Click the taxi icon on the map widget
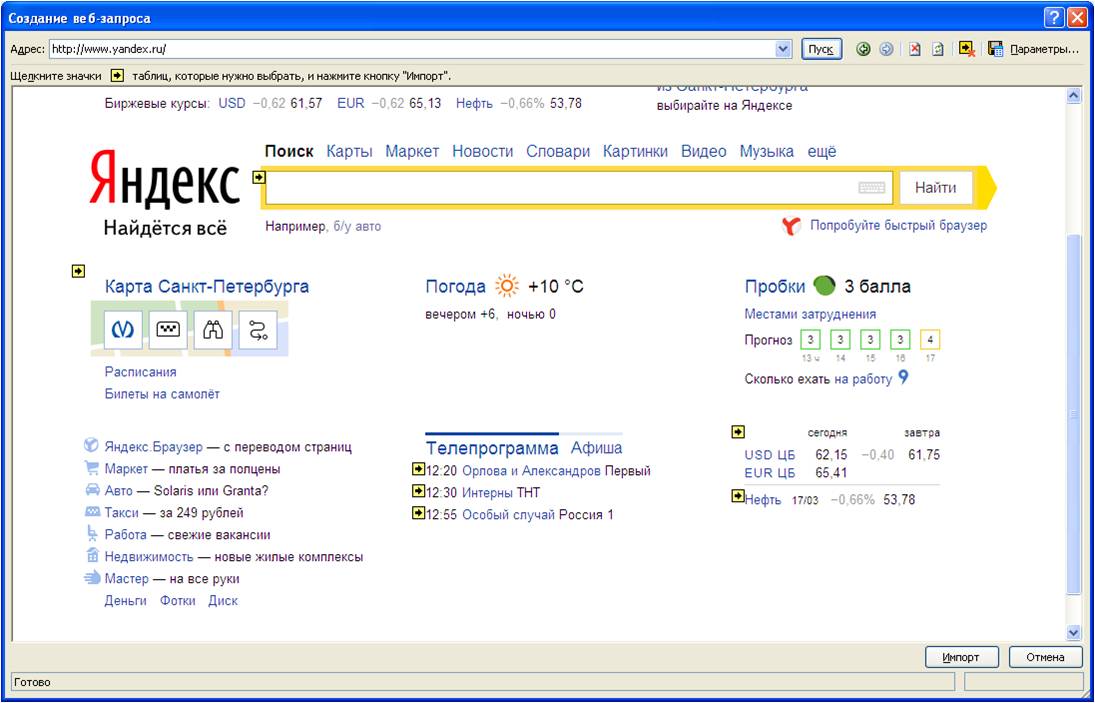Image resolution: width=1095 pixels, height=703 pixels. tap(168, 330)
